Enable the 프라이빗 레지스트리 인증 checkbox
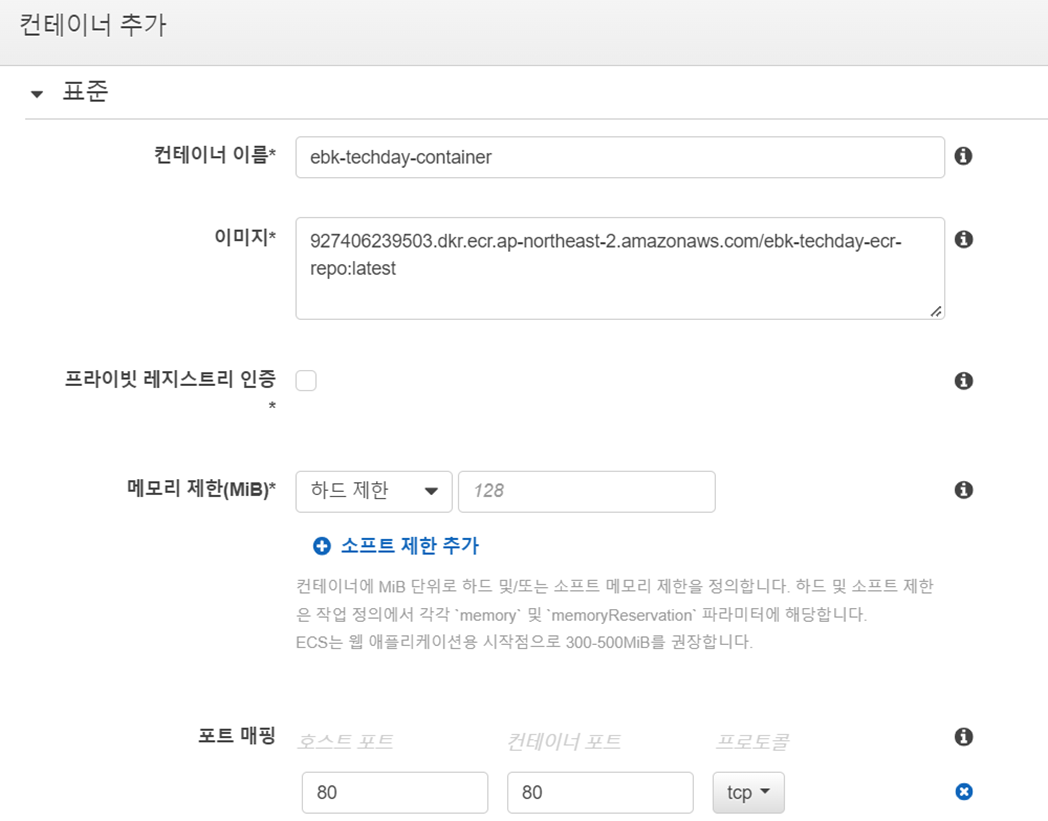Screen dimensions: 1048x821 pos(307,380)
